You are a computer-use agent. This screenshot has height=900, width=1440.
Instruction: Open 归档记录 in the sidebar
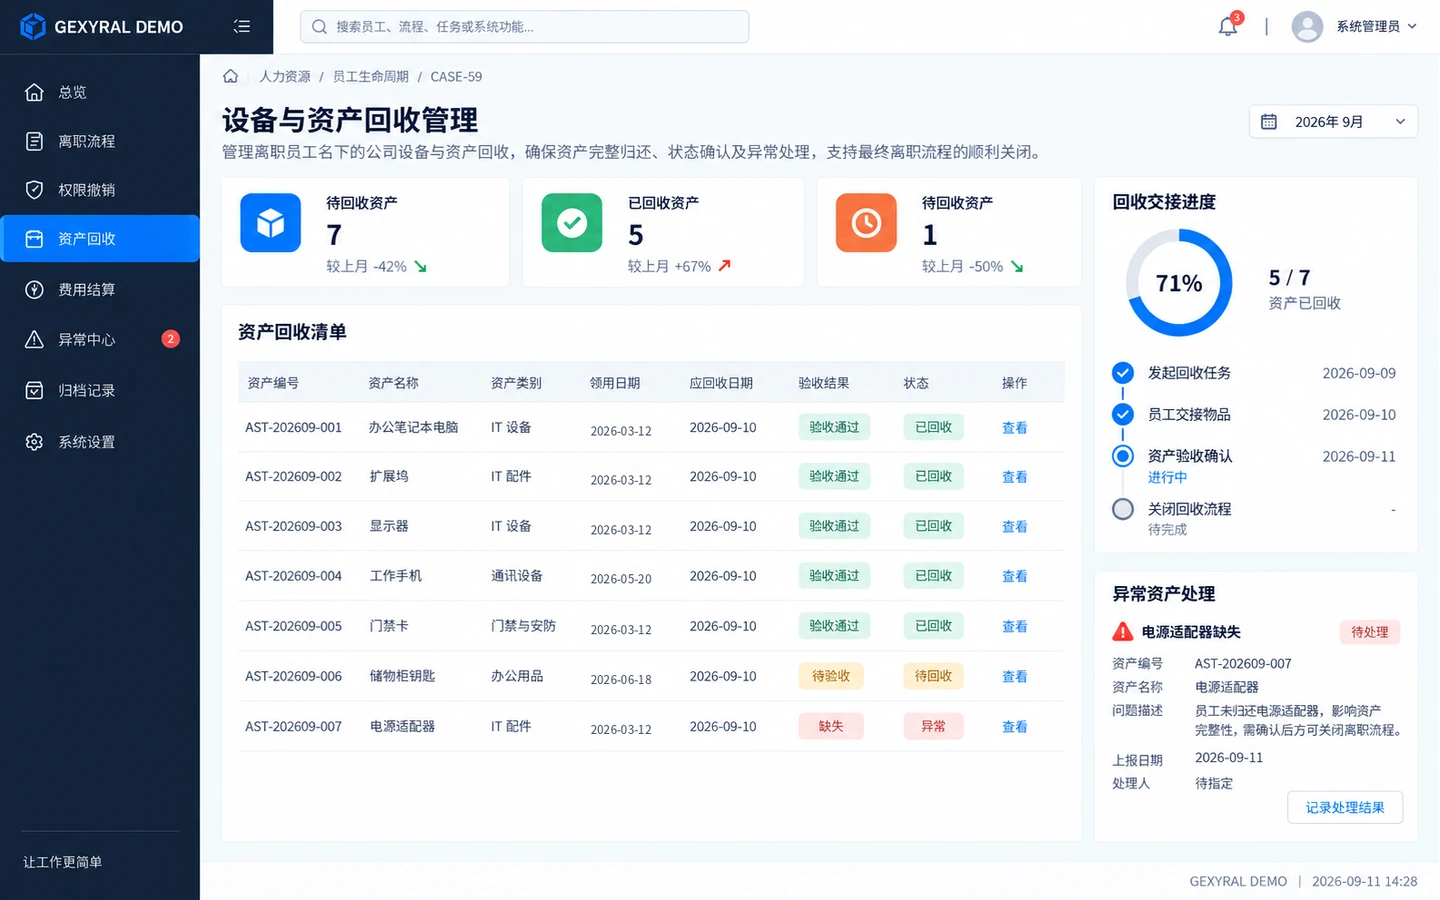[x=100, y=390]
